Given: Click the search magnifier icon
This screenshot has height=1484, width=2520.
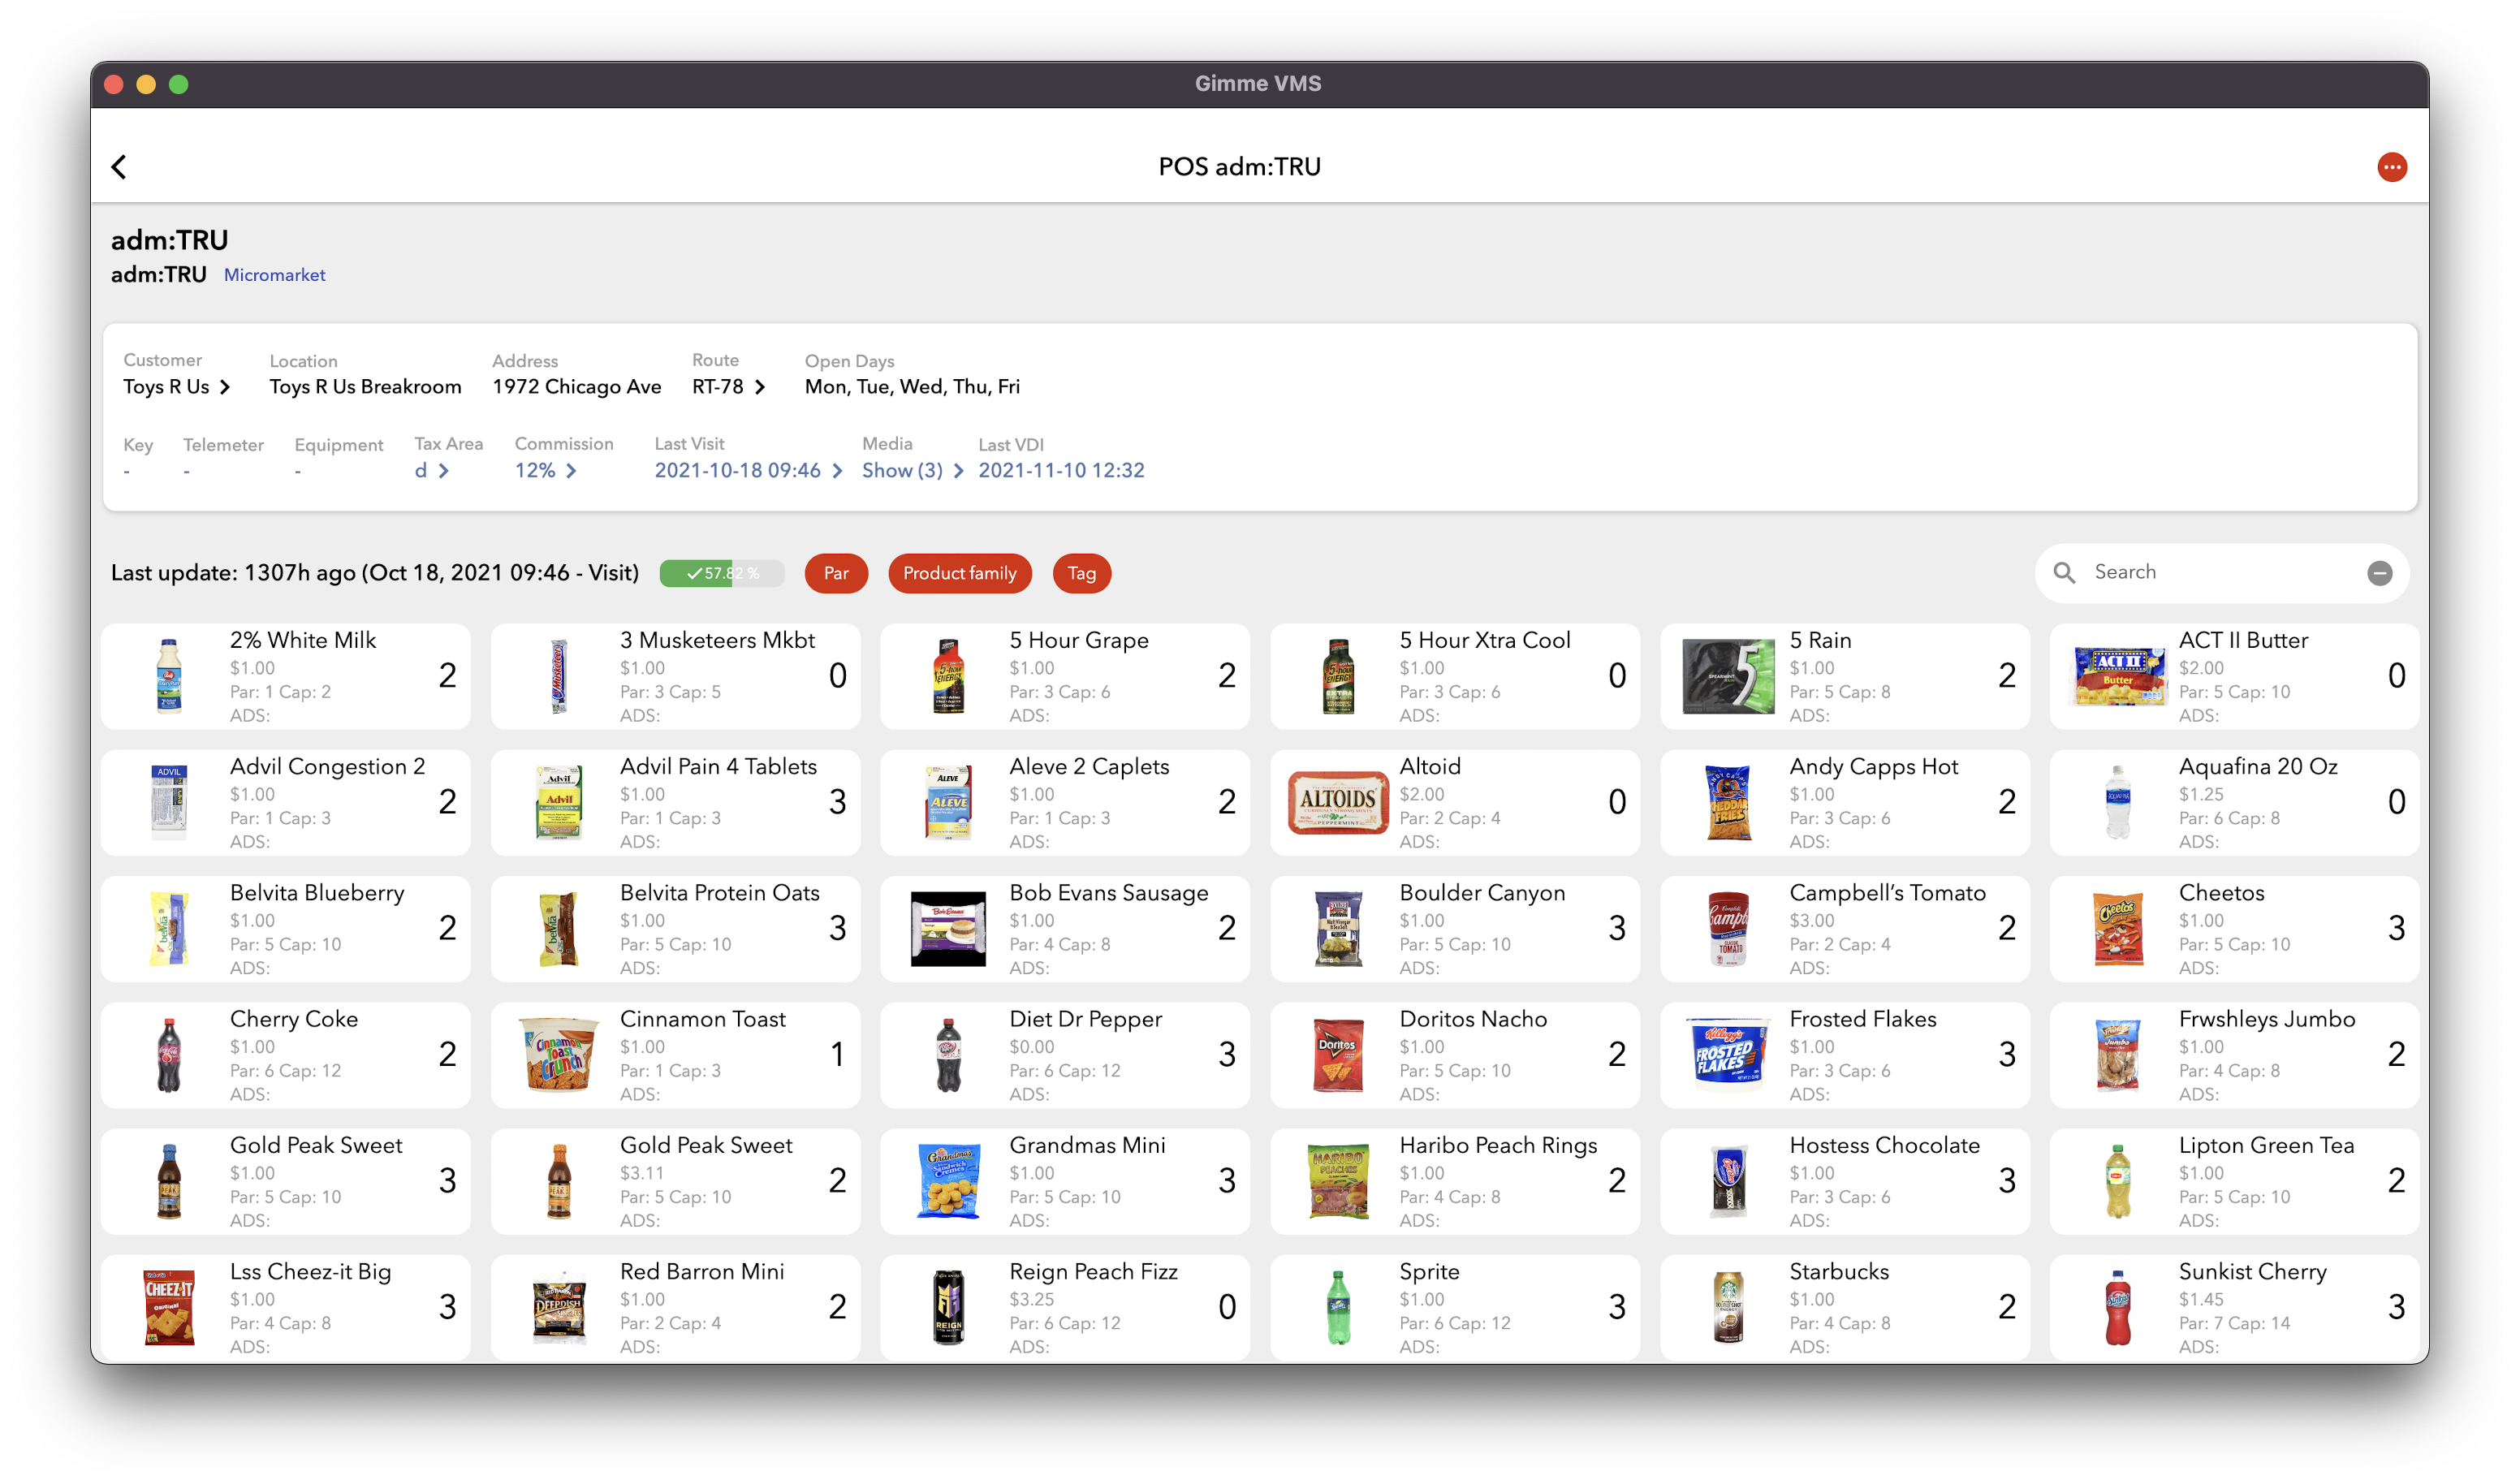Looking at the screenshot, I should click(x=2063, y=572).
